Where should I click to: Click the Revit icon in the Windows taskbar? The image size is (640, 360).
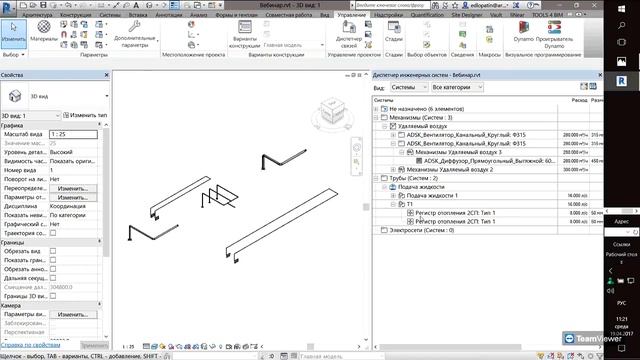pyautogui.click(x=622, y=81)
